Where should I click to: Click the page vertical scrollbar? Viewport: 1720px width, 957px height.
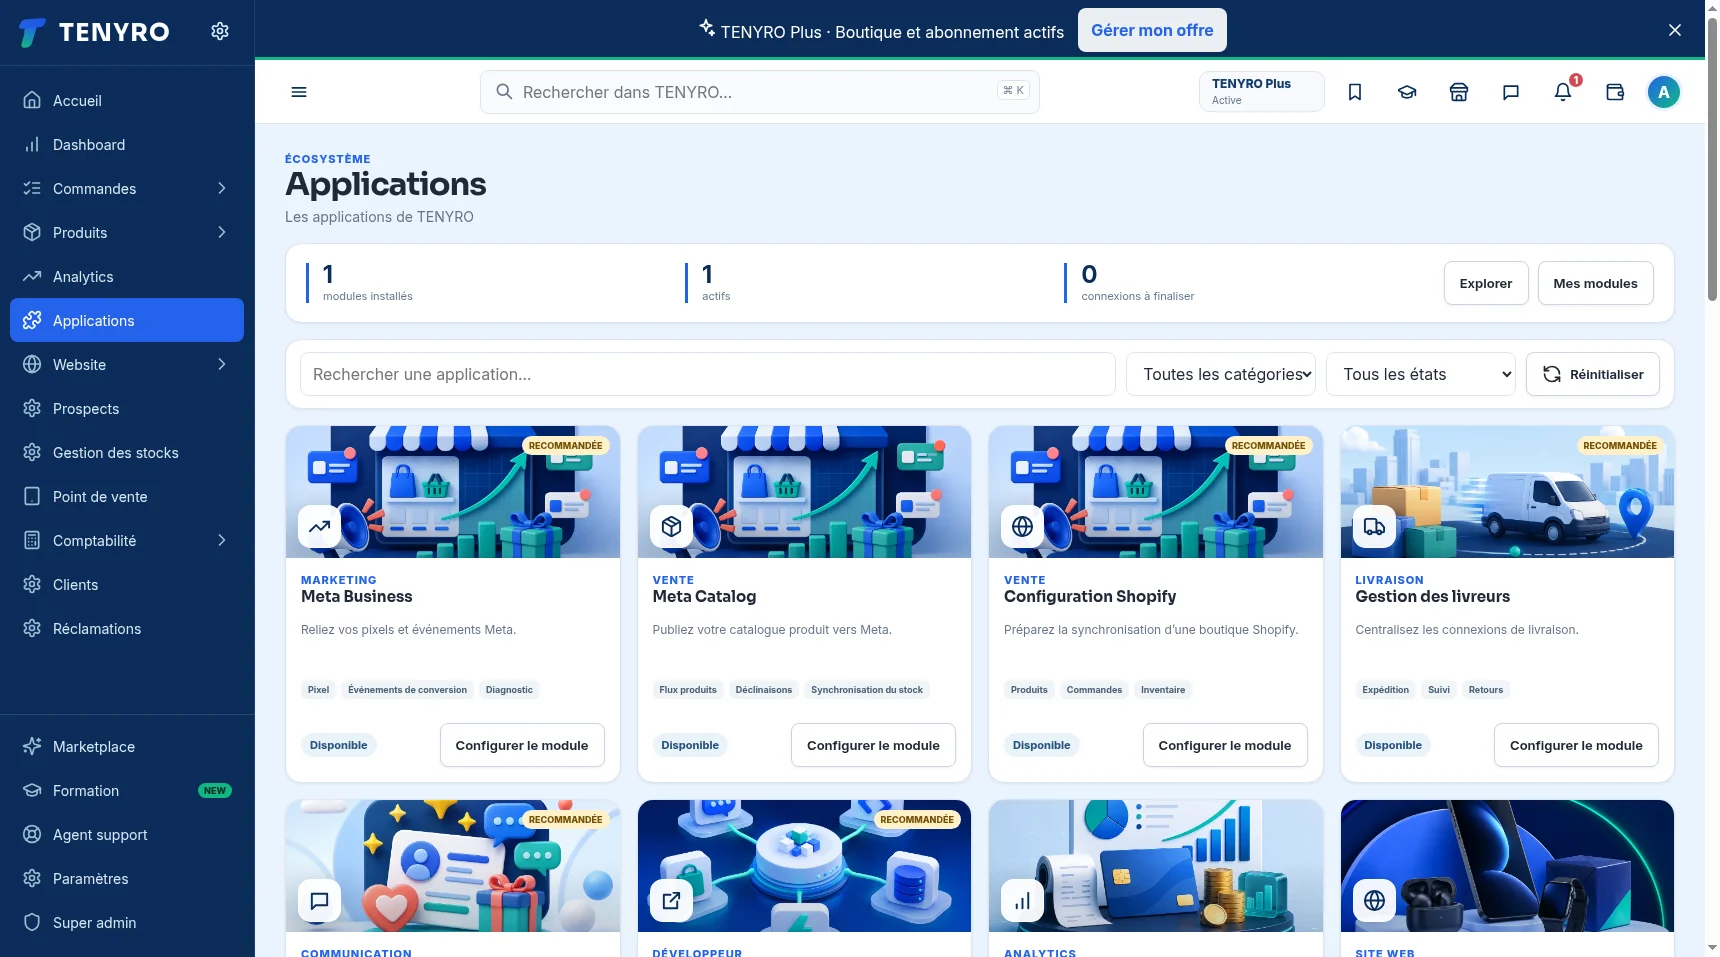pyautogui.click(x=1712, y=160)
